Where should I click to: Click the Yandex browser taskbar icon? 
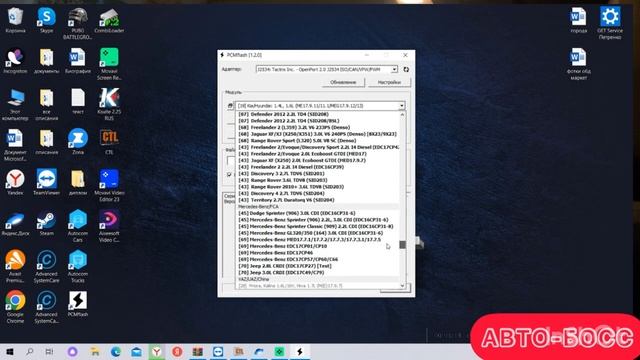[156, 351]
